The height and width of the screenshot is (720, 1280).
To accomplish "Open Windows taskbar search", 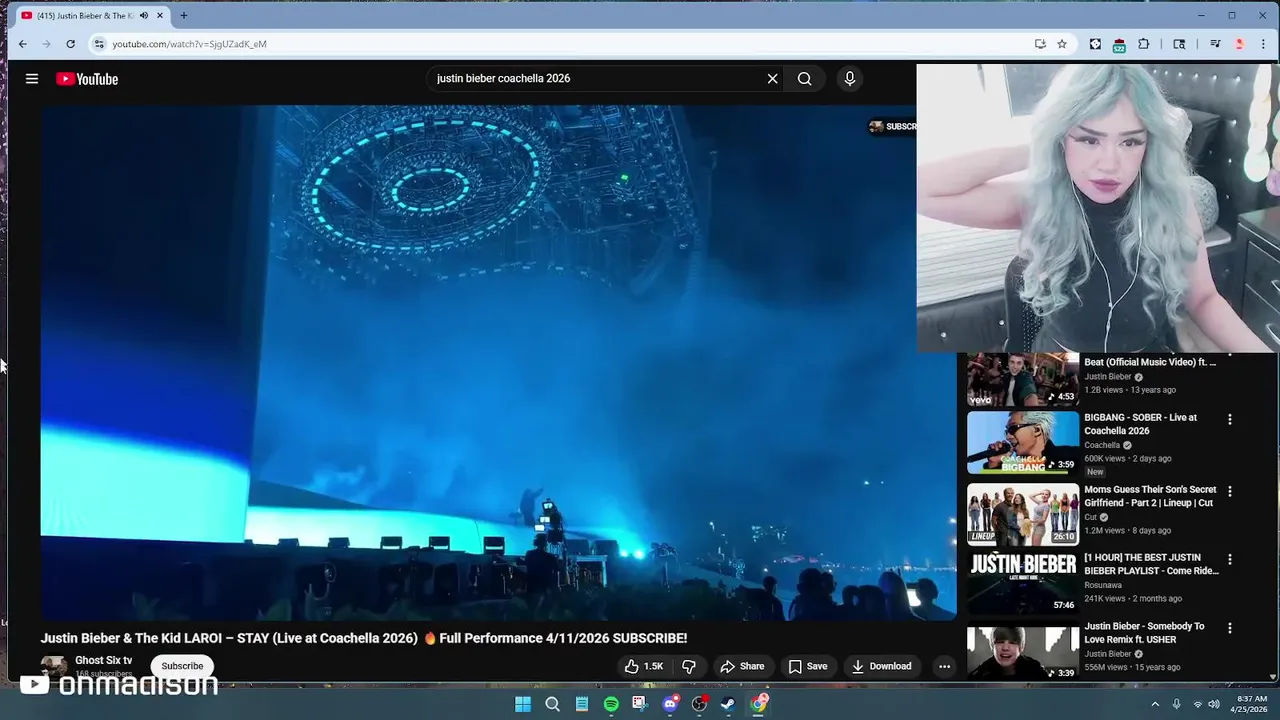I will (552, 704).
